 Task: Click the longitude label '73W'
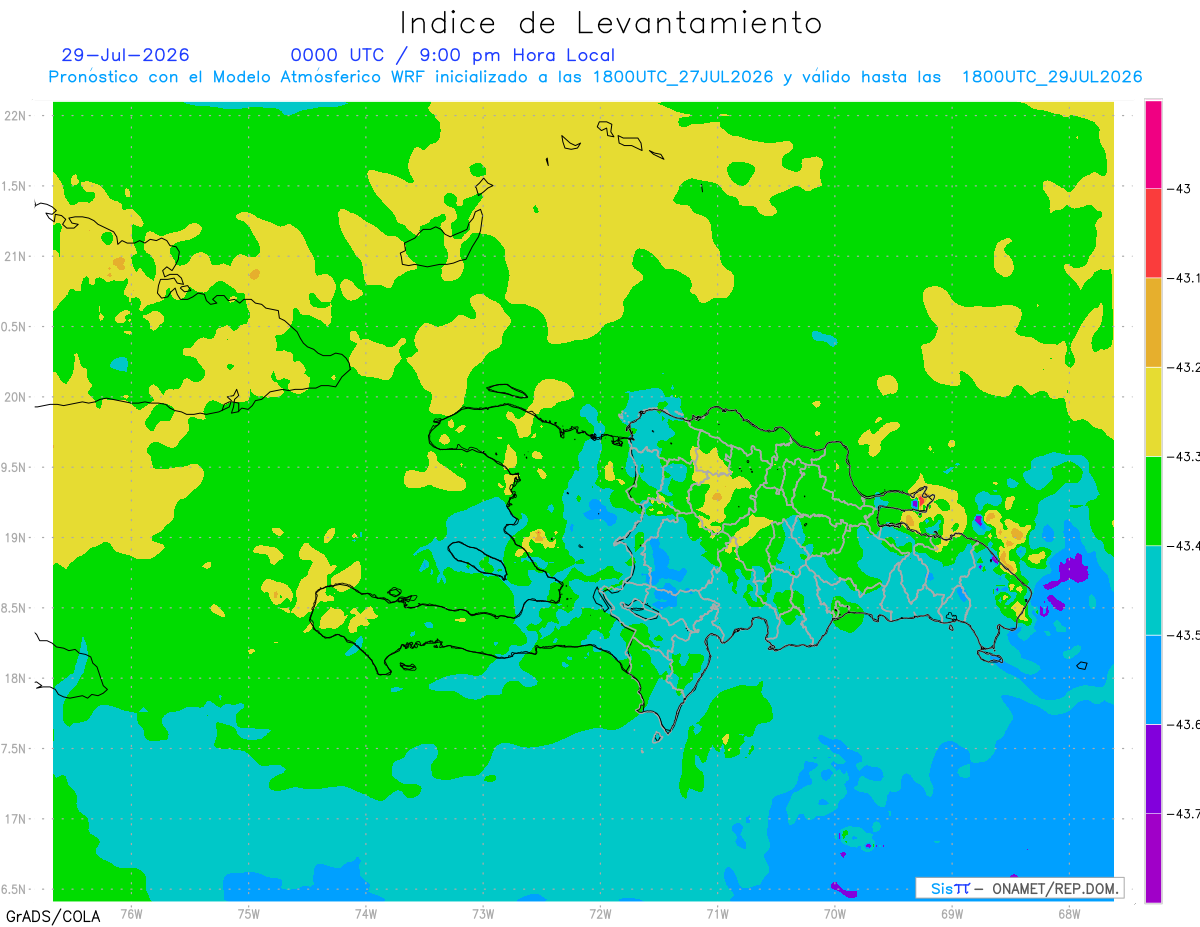(x=483, y=913)
